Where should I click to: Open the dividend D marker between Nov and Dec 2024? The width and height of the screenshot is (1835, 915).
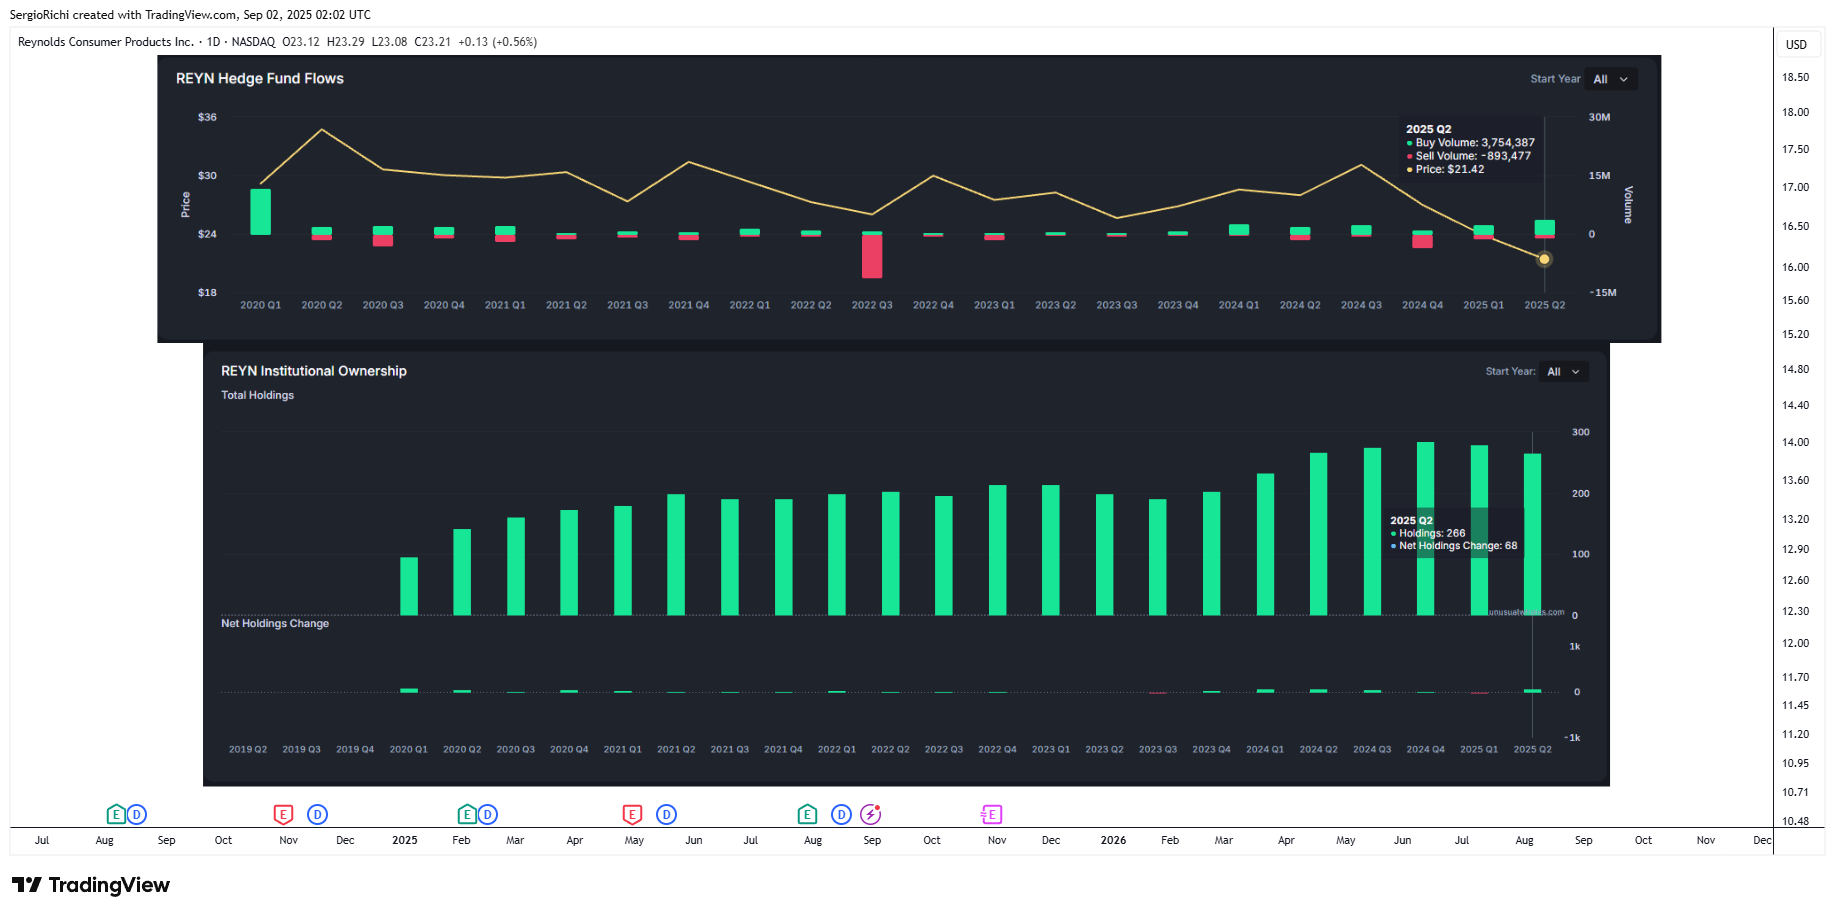(317, 814)
